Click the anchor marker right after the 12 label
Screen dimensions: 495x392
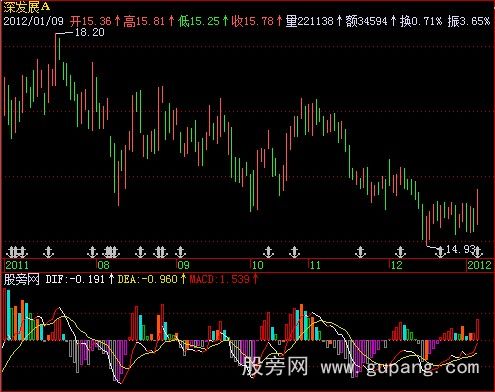(x=400, y=252)
